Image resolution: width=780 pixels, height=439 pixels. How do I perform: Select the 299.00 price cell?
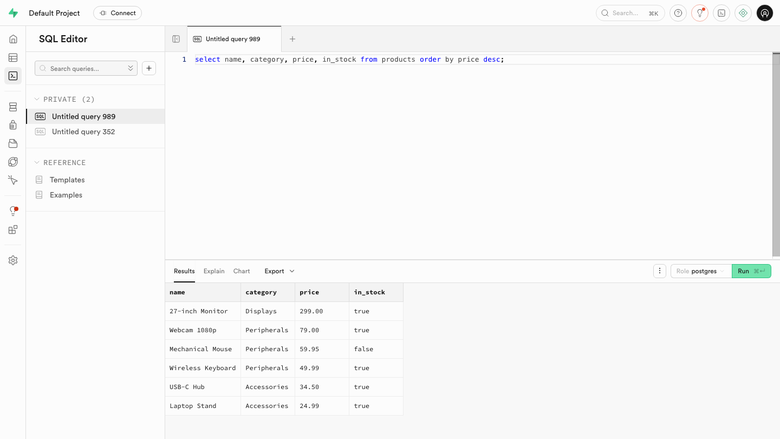coord(322,311)
